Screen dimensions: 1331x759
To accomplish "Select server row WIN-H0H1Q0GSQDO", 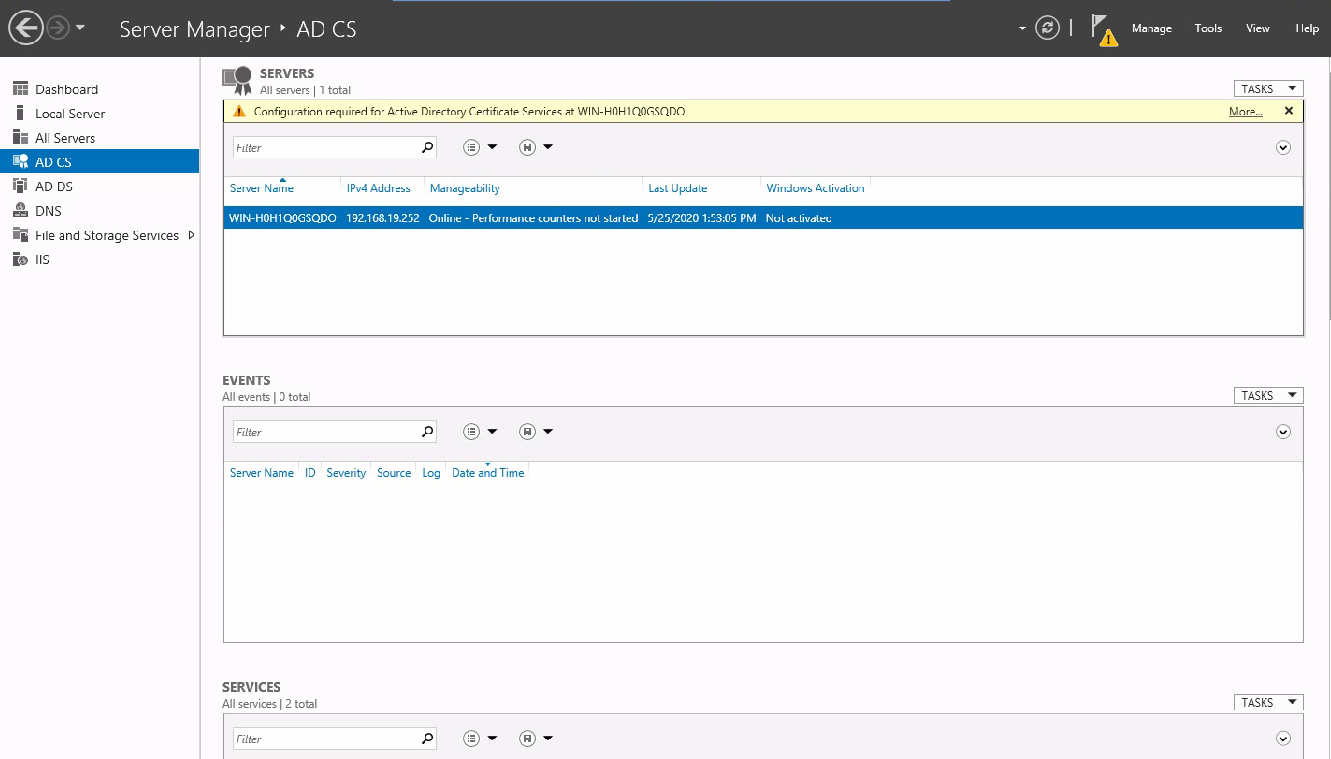I will (x=763, y=218).
